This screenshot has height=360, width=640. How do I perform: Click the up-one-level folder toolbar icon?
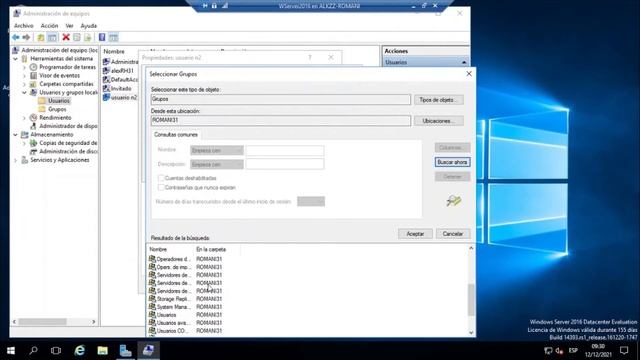coord(41,38)
